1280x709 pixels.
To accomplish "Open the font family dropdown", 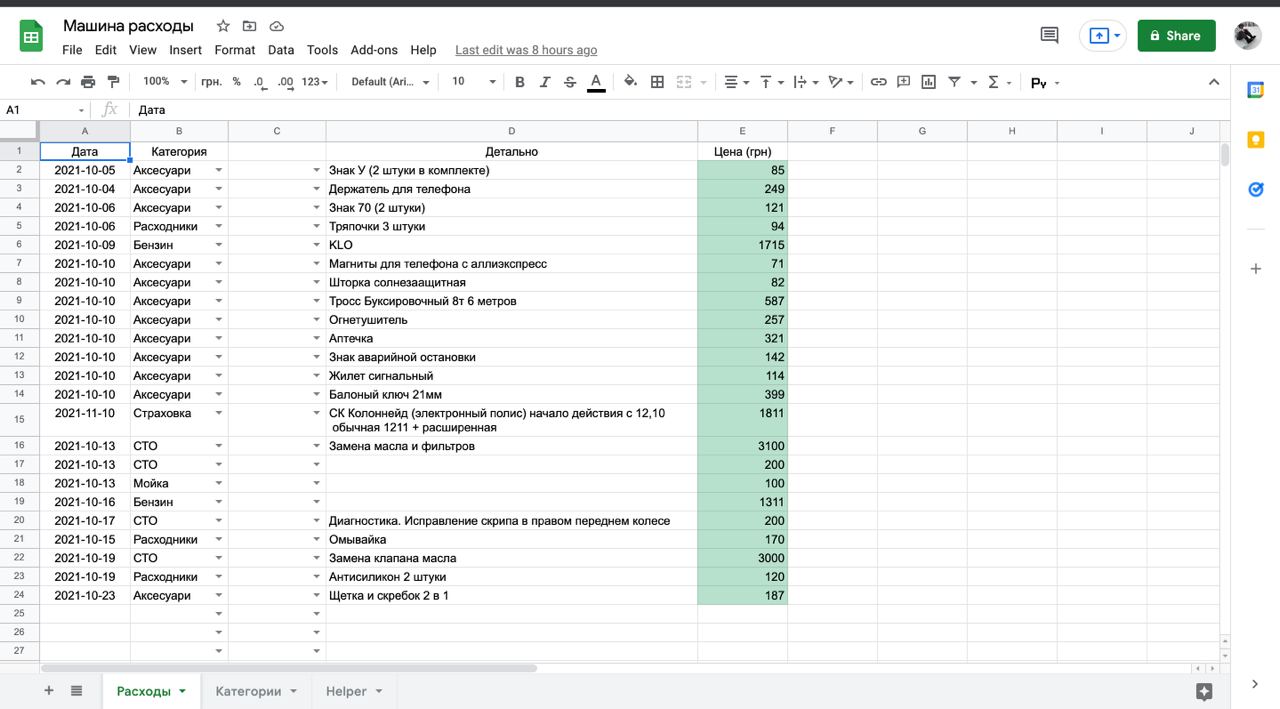I will pos(390,82).
